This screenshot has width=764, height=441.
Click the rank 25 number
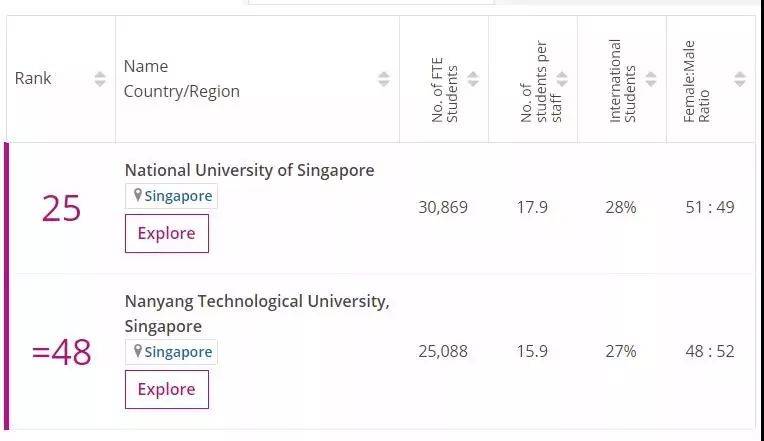click(61, 208)
